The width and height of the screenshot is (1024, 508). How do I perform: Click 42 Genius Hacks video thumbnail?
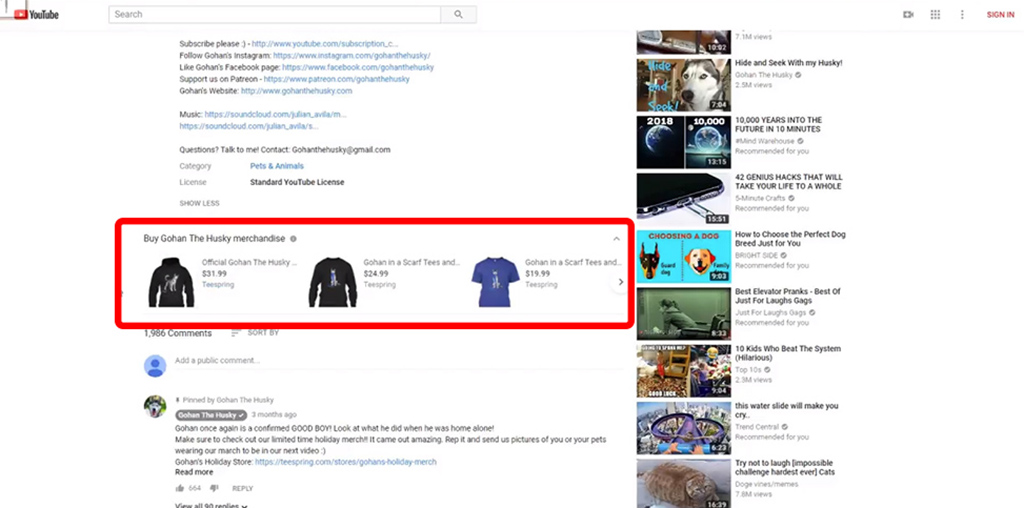[684, 199]
